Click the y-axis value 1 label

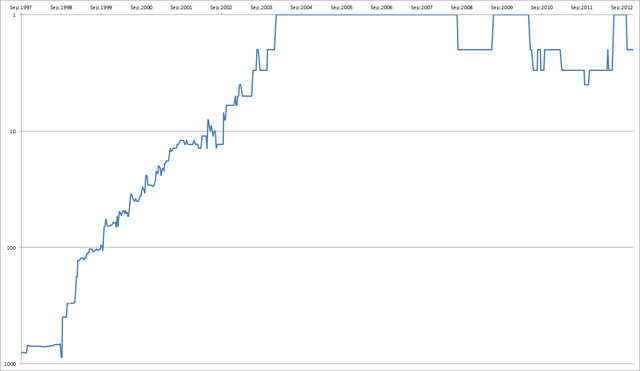click(x=14, y=15)
